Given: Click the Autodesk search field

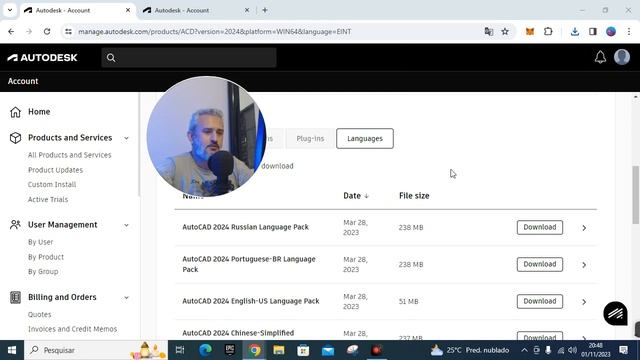Looking at the screenshot, I should pos(189,58).
